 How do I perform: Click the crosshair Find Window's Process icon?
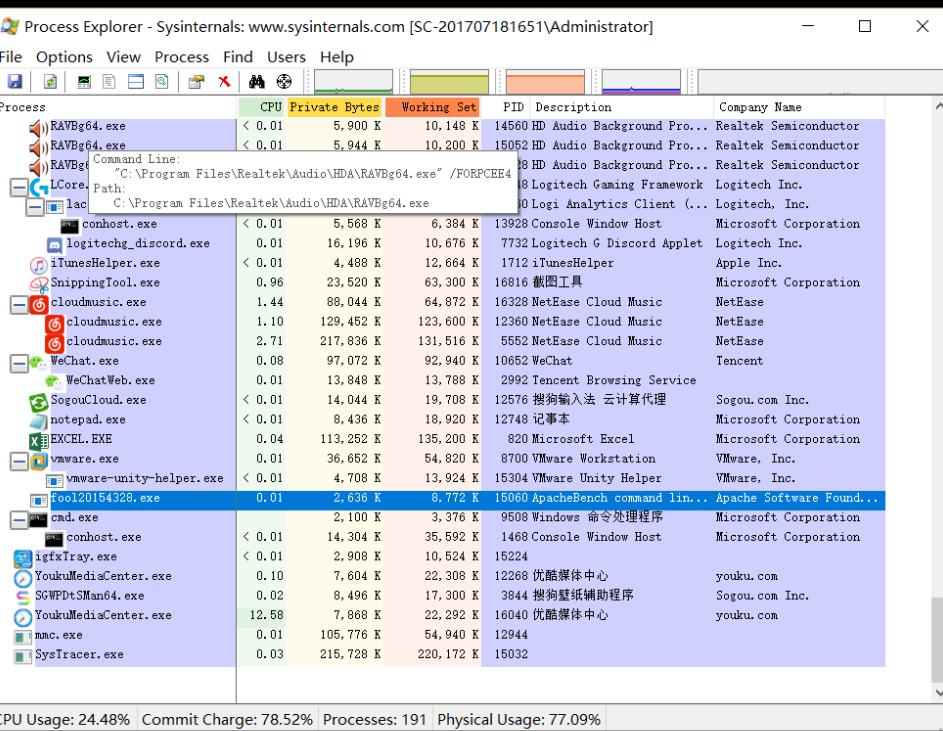click(284, 81)
